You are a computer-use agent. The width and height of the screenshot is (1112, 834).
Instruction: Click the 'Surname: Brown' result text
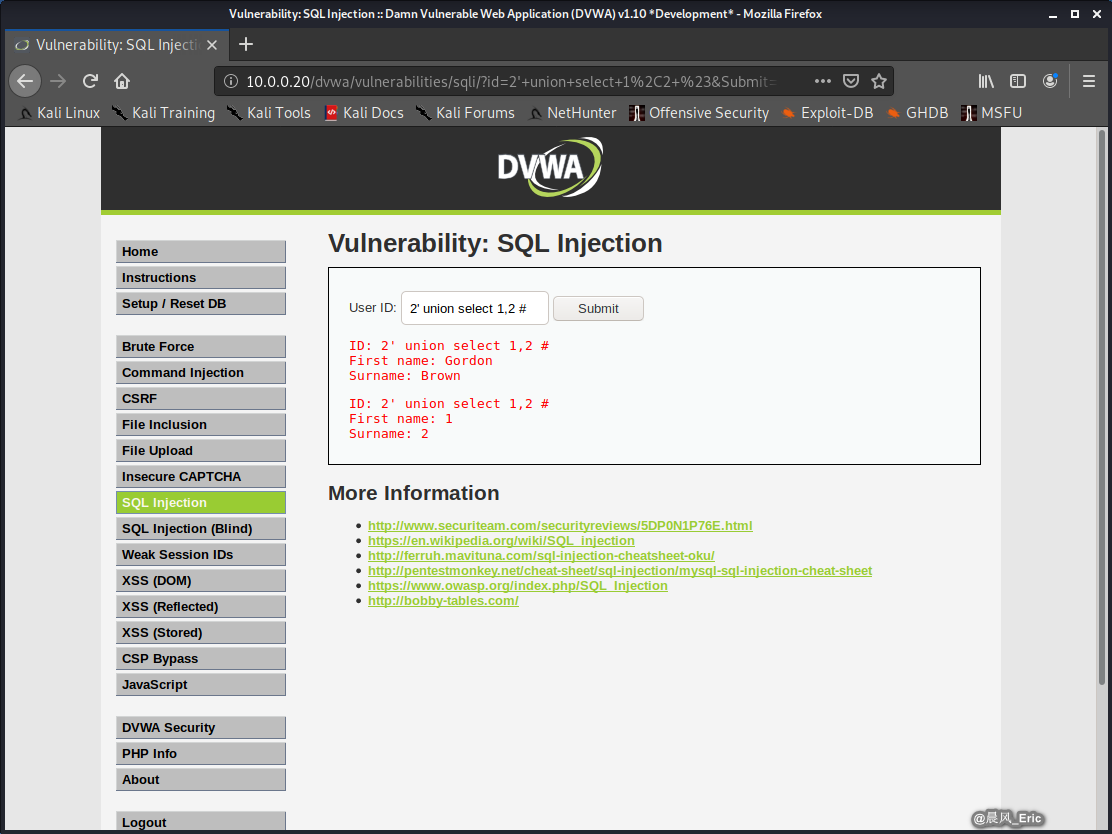point(405,376)
